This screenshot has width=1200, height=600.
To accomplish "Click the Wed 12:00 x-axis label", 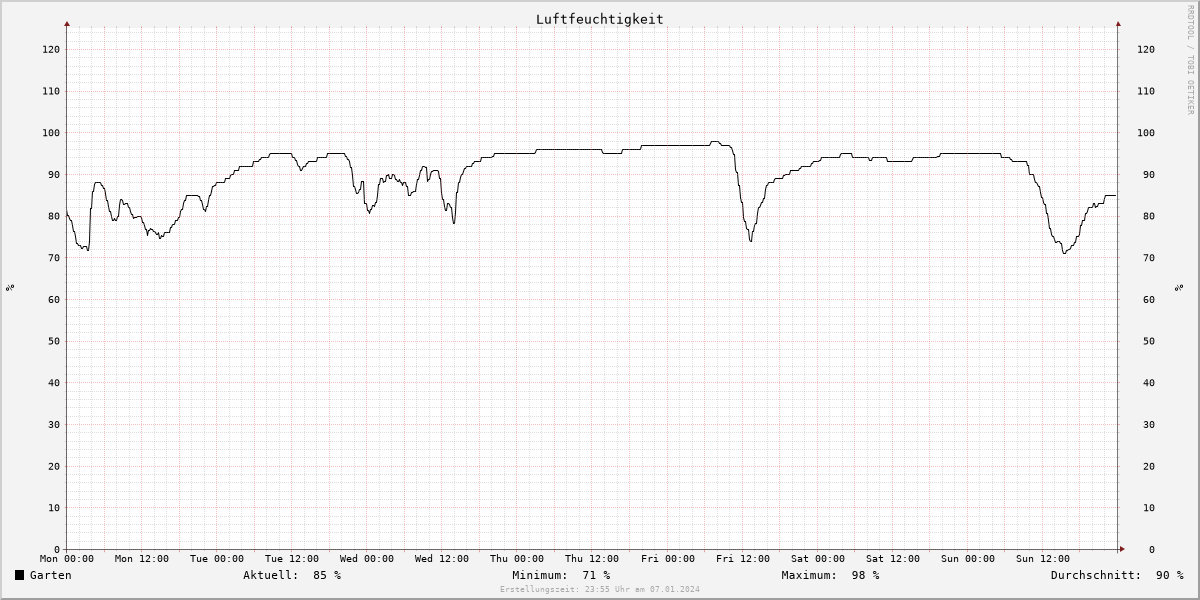I will (x=442, y=559).
